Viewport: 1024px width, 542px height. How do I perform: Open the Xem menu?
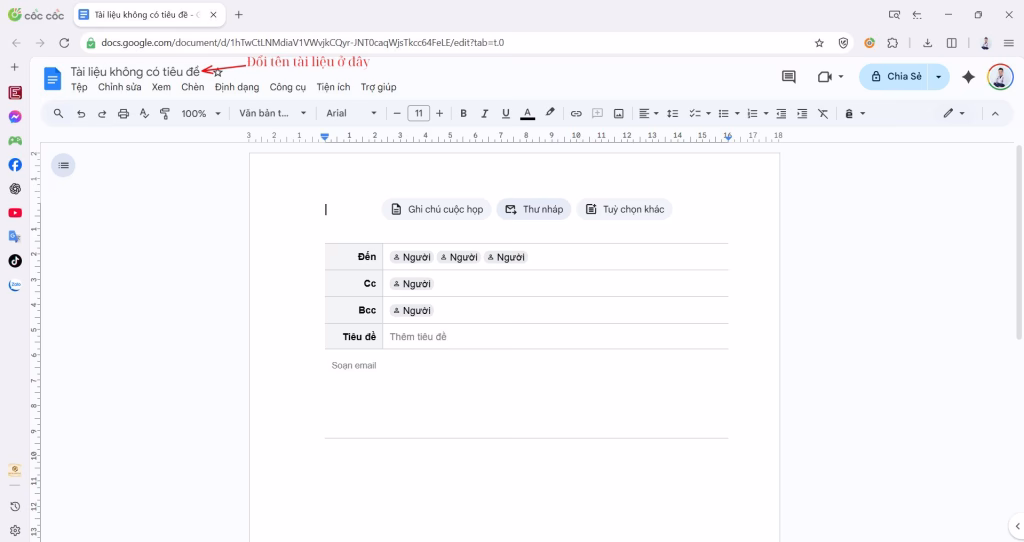(161, 87)
